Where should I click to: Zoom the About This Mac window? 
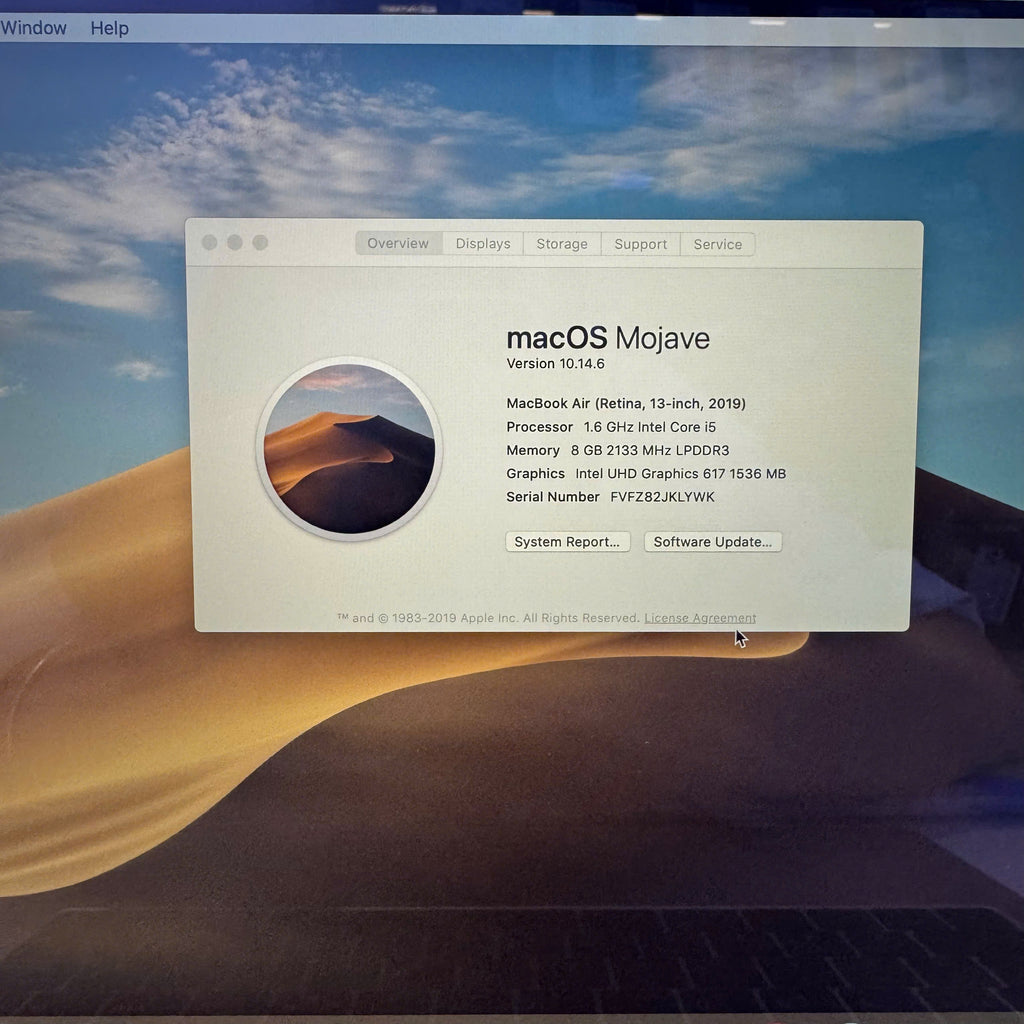tap(261, 242)
